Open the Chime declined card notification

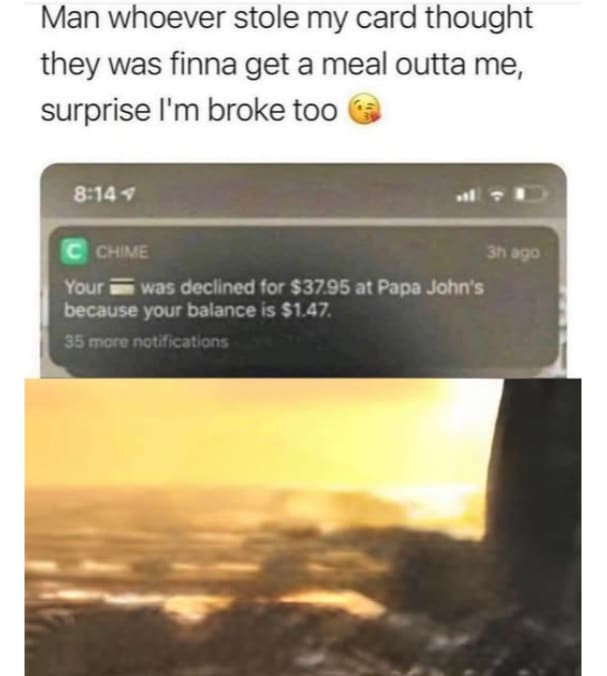pyautogui.click(x=304, y=299)
